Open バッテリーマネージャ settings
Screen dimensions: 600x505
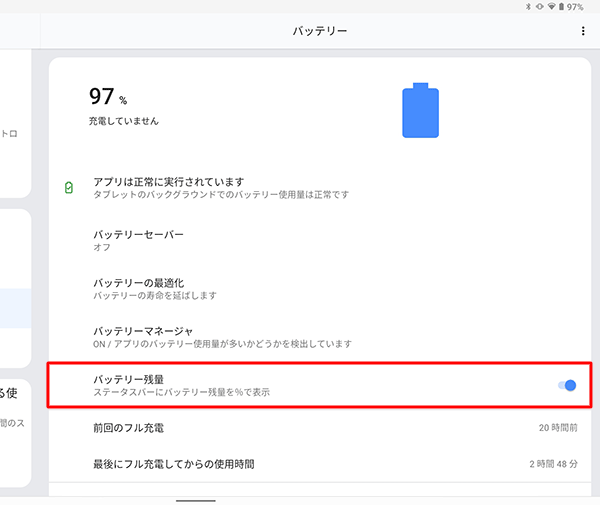[x=320, y=337]
